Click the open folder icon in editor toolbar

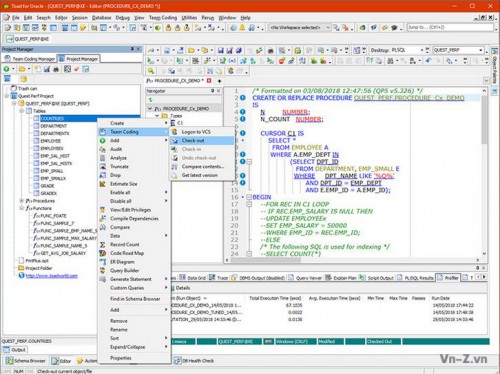191,50
